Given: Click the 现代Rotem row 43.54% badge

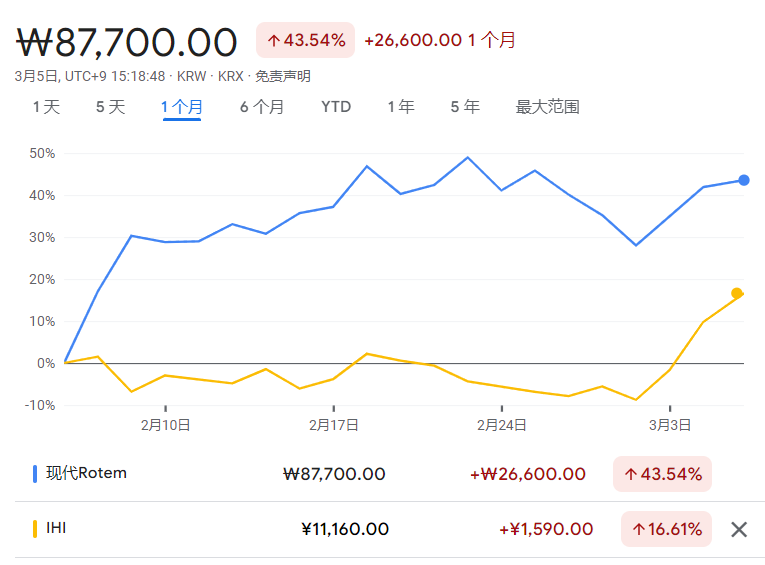Looking at the screenshot, I should click(662, 474).
